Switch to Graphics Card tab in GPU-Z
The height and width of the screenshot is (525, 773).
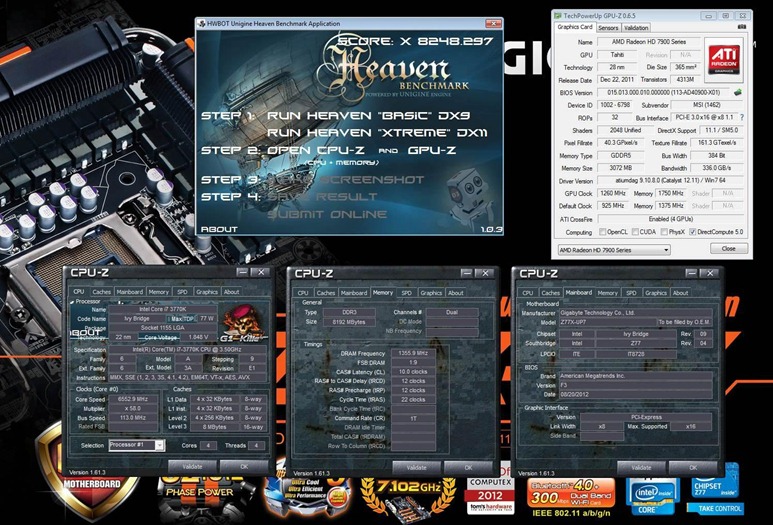point(575,27)
